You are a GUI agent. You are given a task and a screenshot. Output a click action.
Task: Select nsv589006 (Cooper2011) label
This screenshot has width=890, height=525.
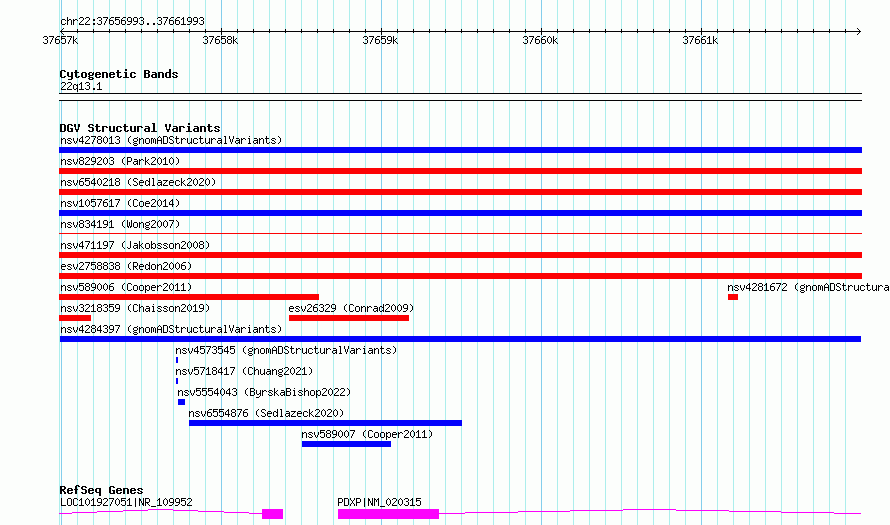(x=126, y=287)
